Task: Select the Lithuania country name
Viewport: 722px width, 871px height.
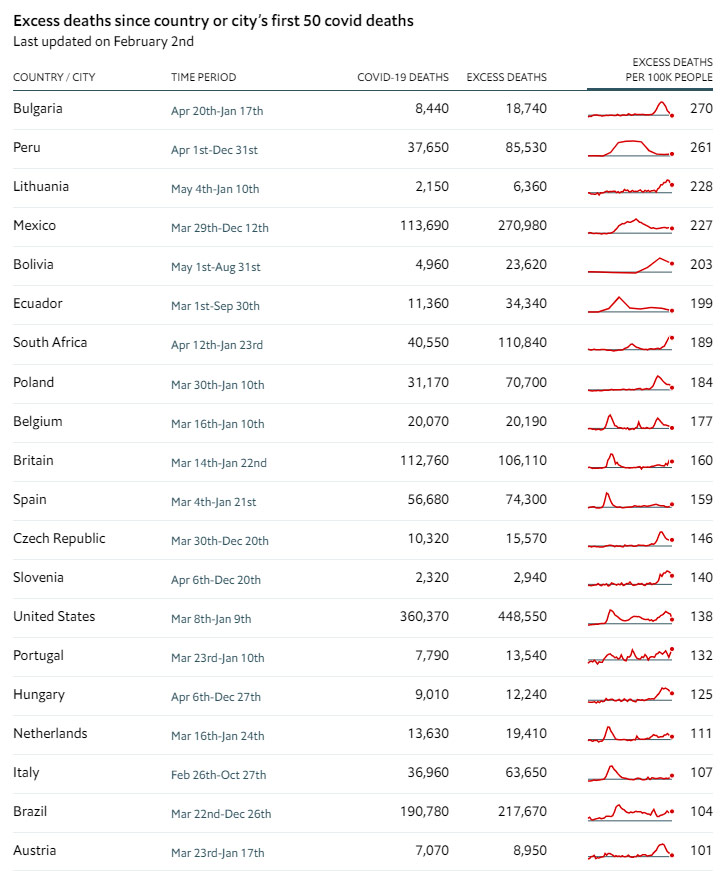Action: [x=41, y=186]
